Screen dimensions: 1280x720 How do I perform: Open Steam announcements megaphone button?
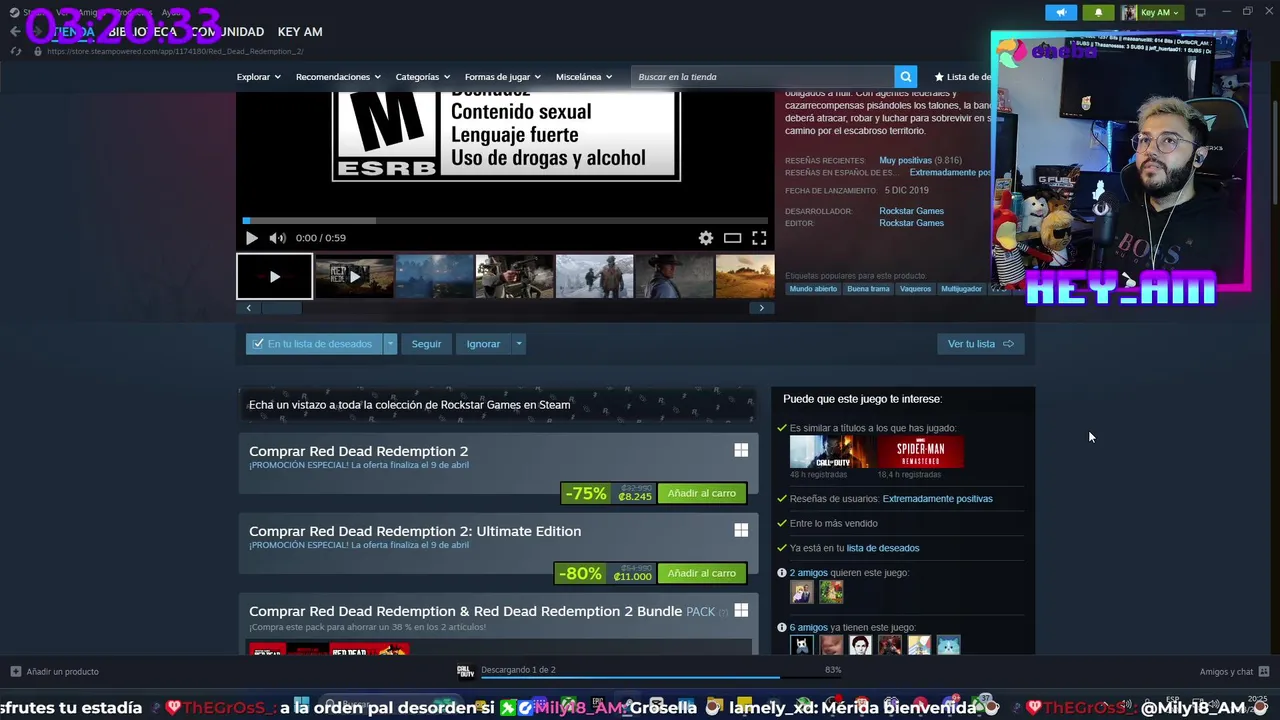coord(1061,12)
